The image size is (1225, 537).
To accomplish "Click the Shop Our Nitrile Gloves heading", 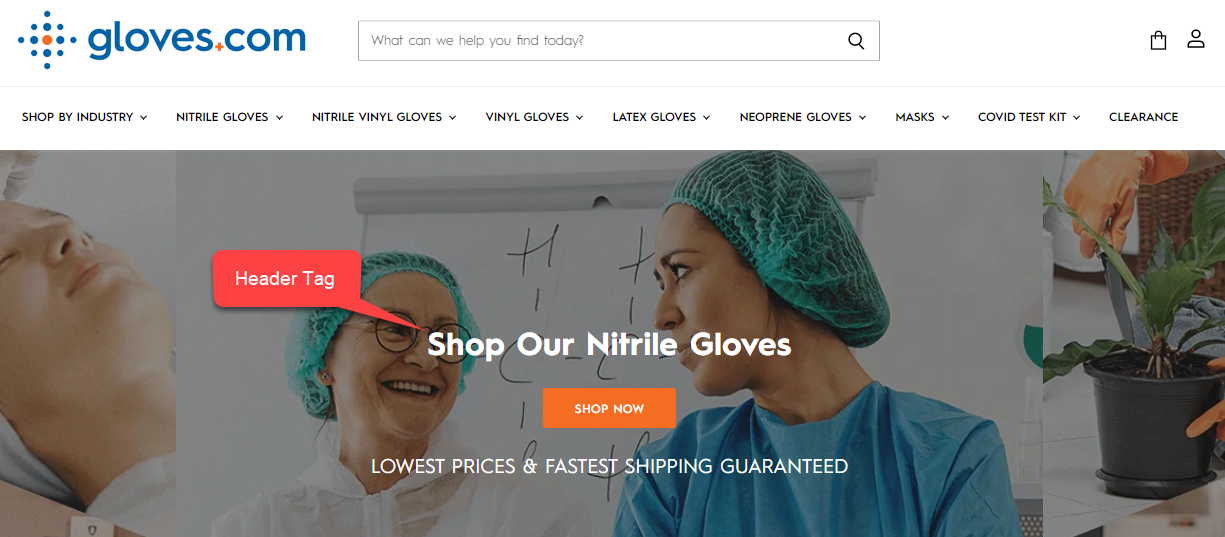I will click(x=609, y=345).
